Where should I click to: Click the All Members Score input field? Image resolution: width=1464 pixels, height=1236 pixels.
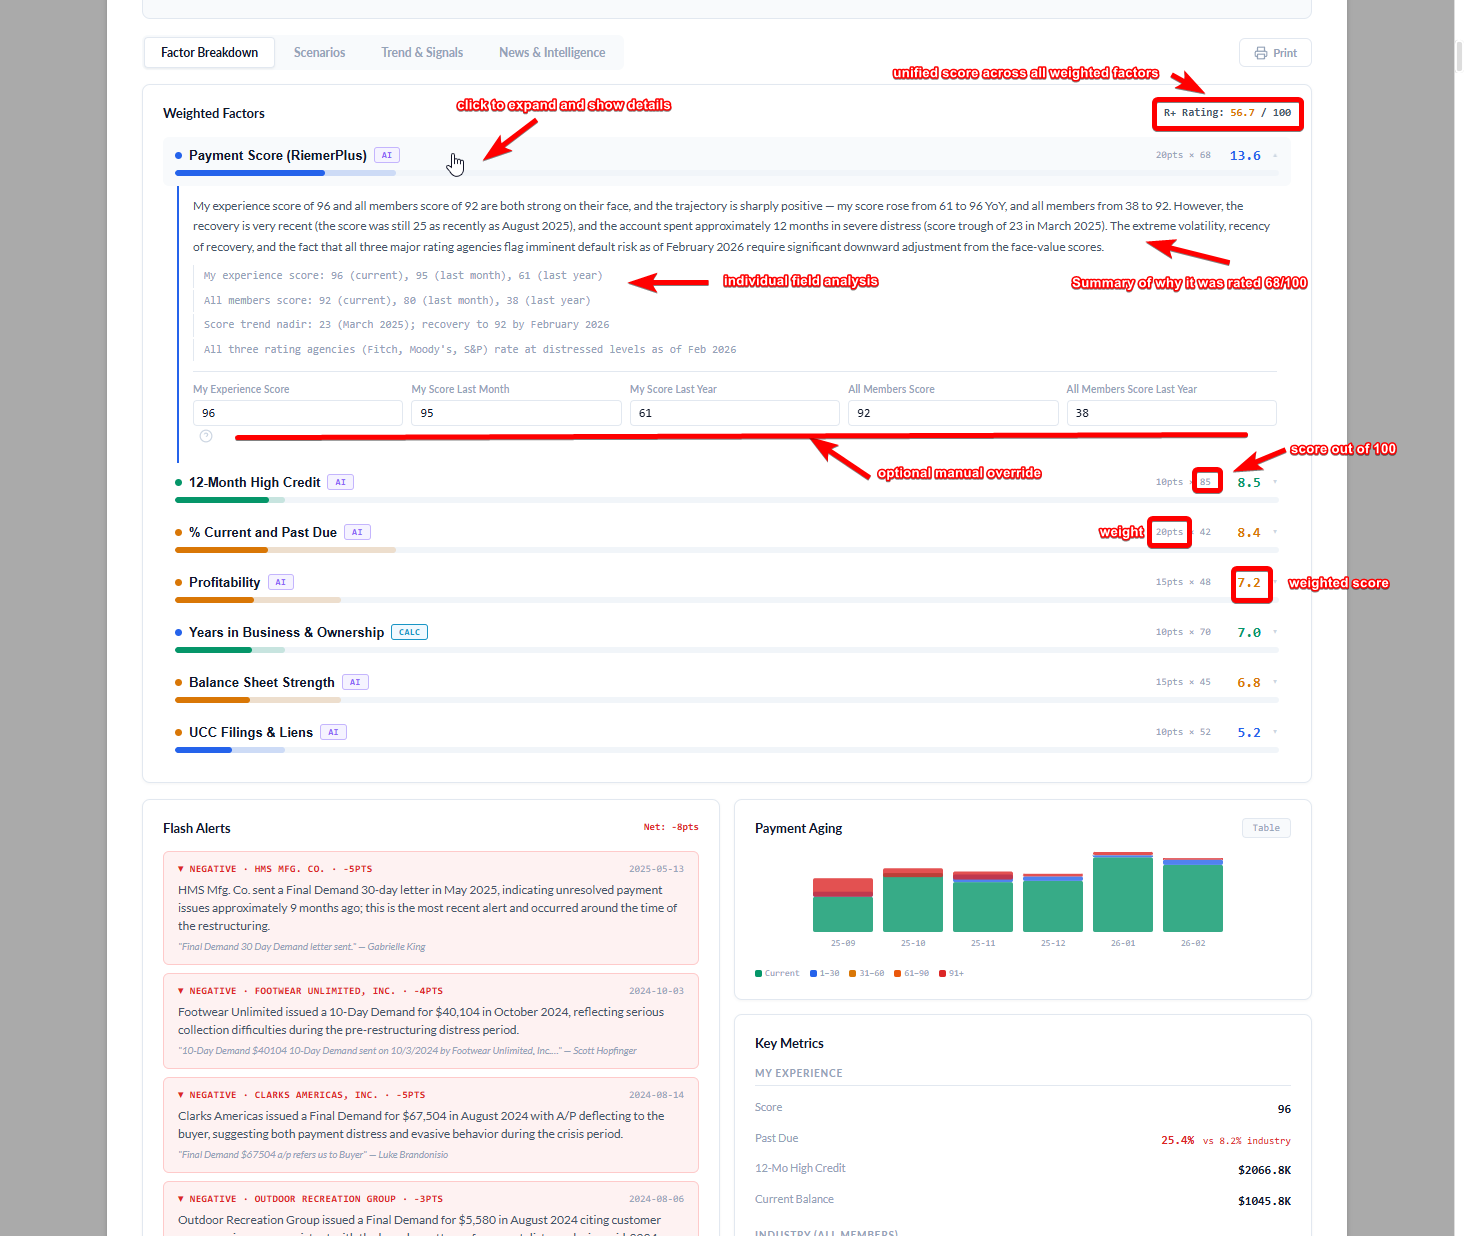[x=952, y=413]
